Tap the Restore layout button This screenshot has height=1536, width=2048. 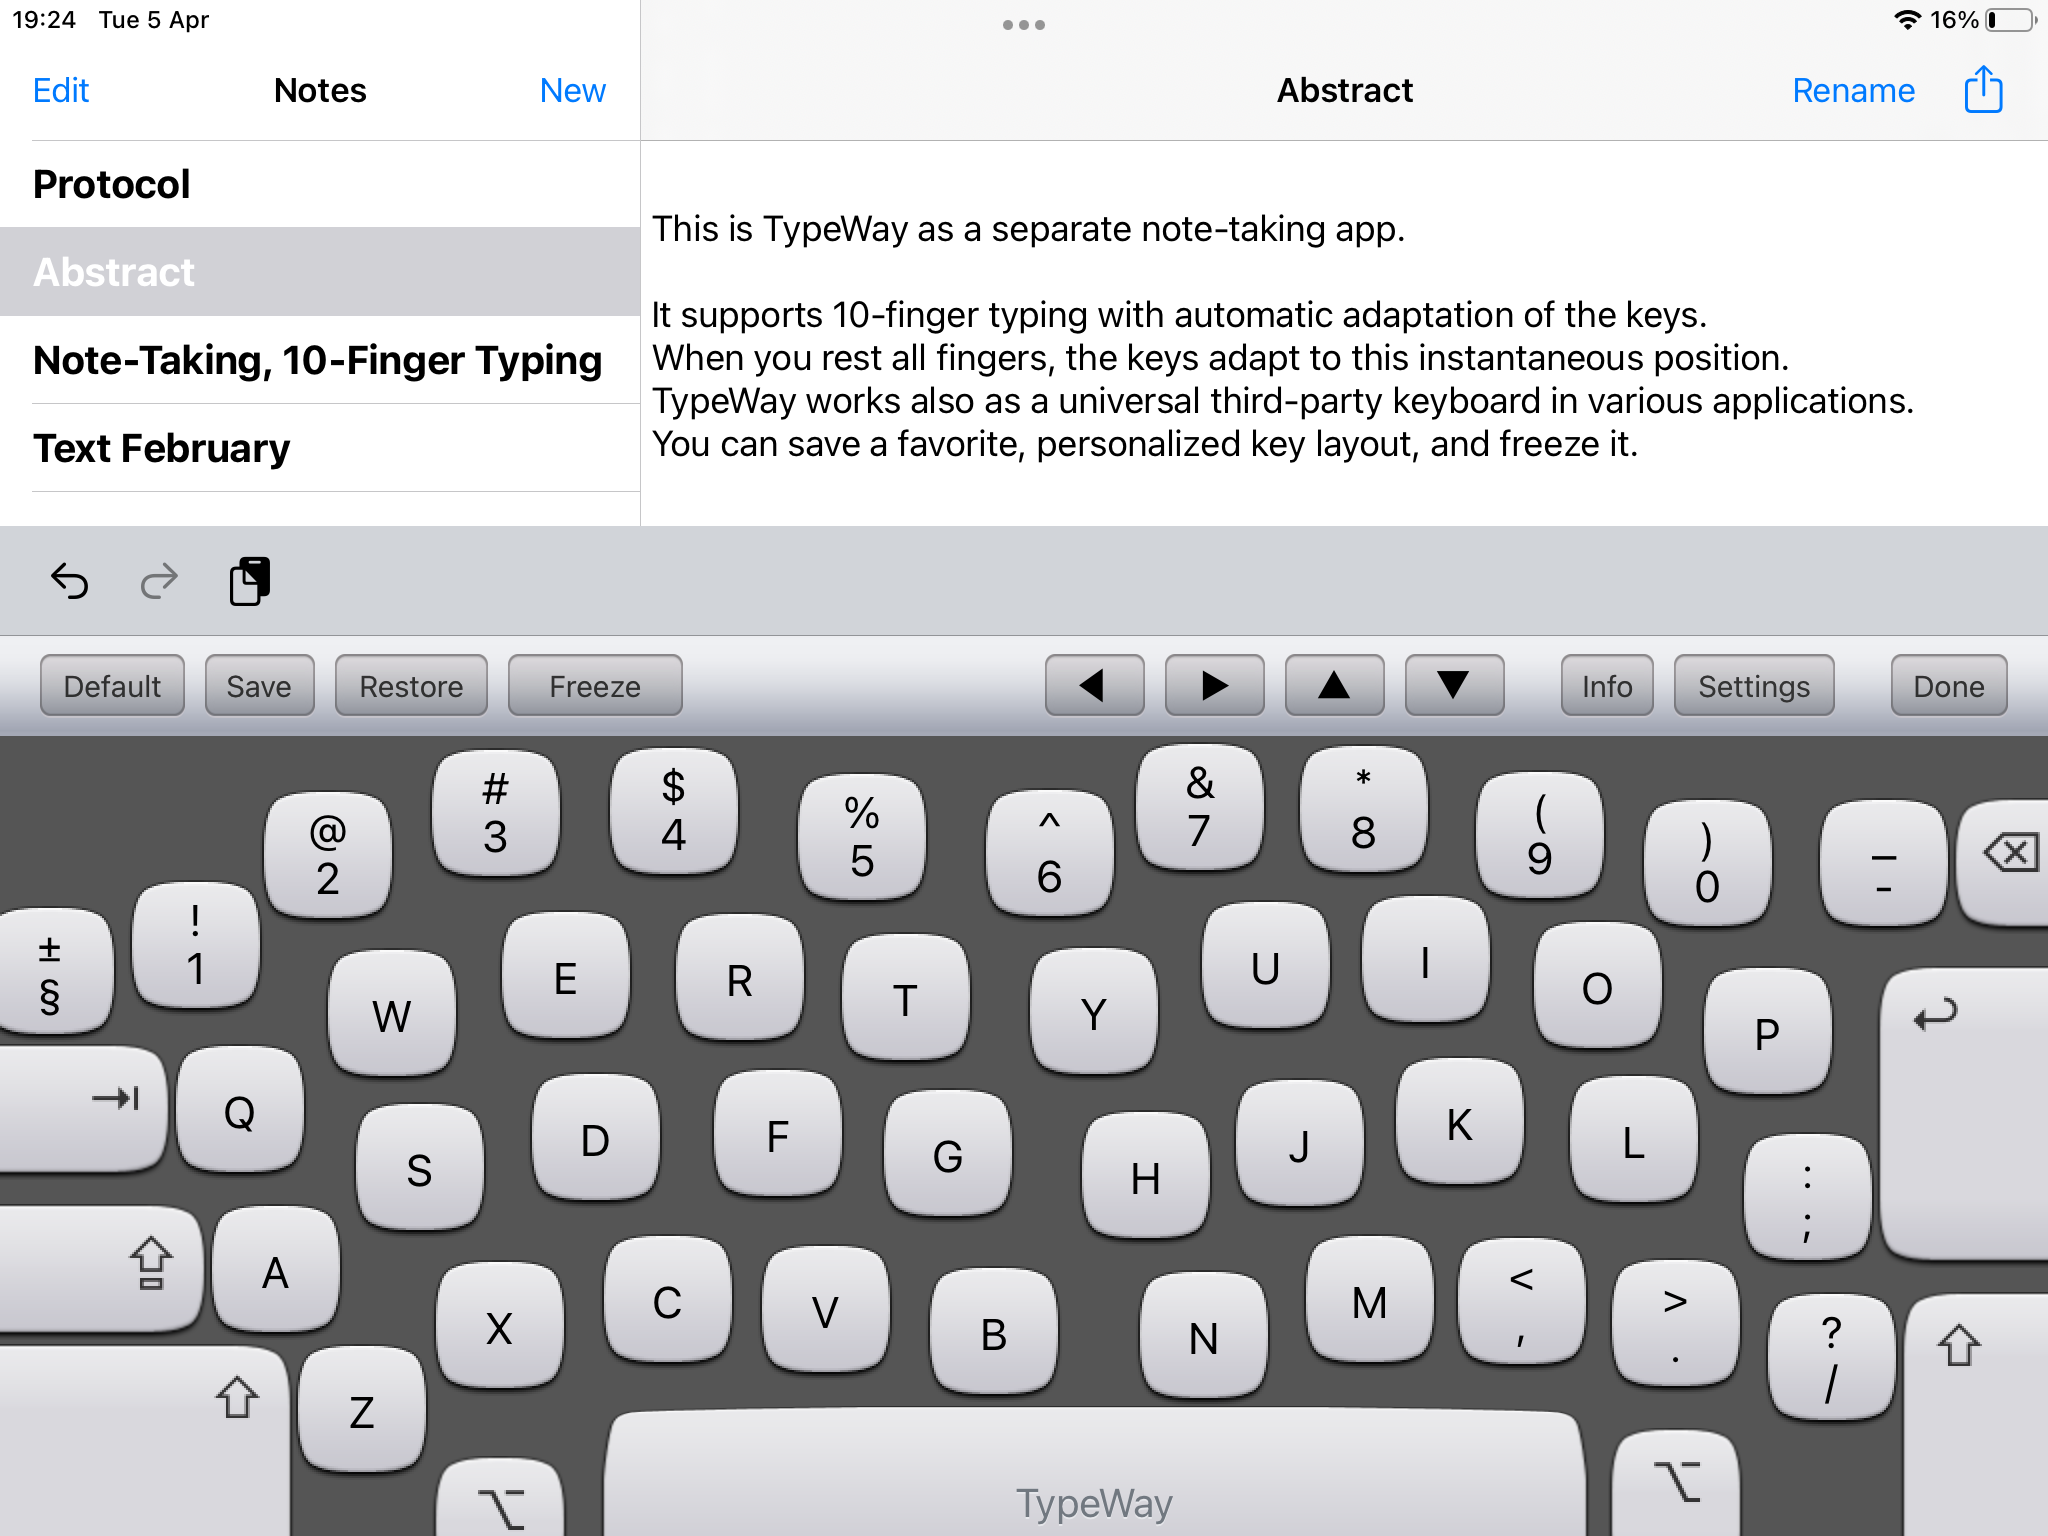tap(411, 686)
